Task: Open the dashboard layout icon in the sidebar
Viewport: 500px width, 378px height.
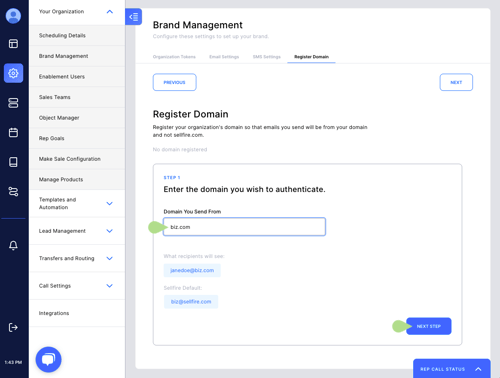Action: click(x=13, y=44)
